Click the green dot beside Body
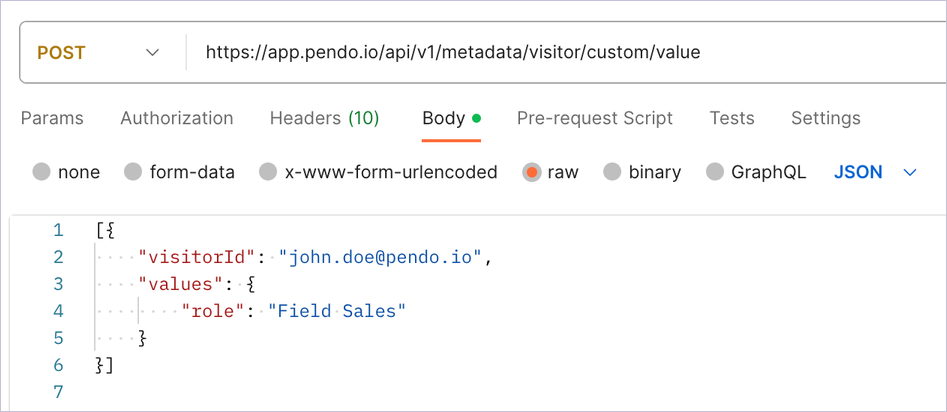947x412 pixels. [476, 118]
